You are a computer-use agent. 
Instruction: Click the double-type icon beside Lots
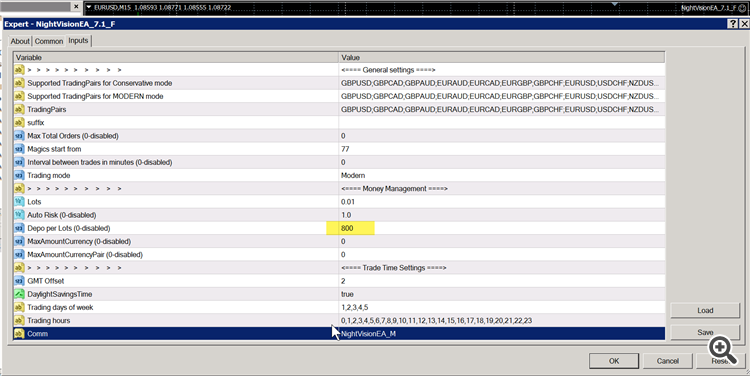[19, 202]
